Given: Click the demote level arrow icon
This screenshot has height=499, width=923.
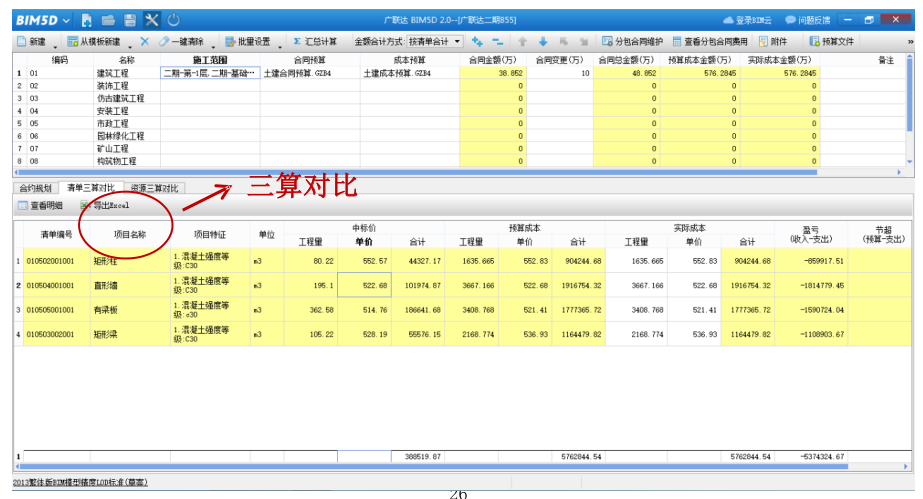Looking at the screenshot, I should click(584, 41).
